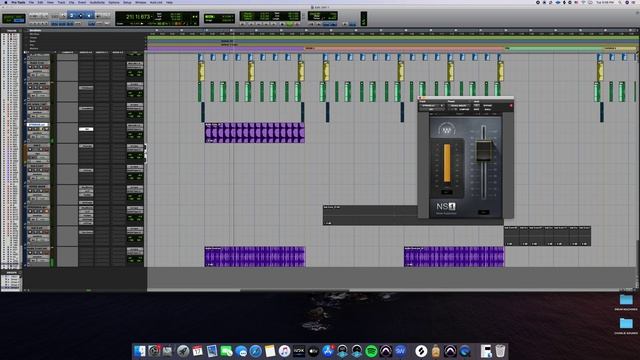Select the long gray clip under plugin window

point(413,216)
